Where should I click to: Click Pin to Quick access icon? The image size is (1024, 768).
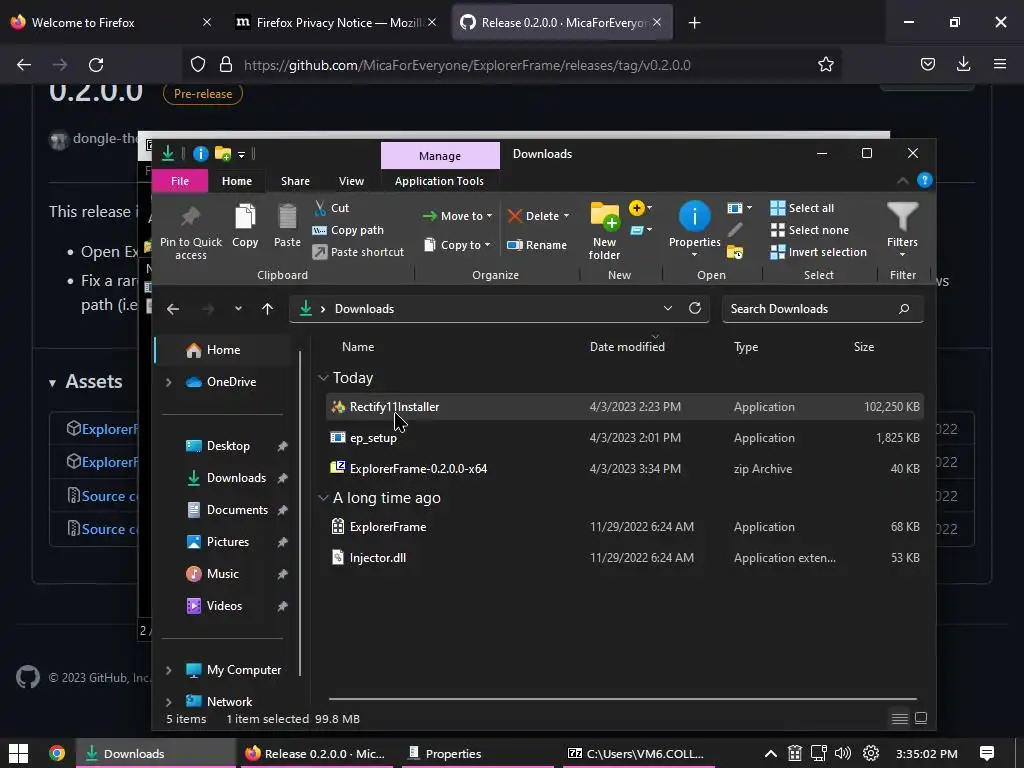coord(191,217)
